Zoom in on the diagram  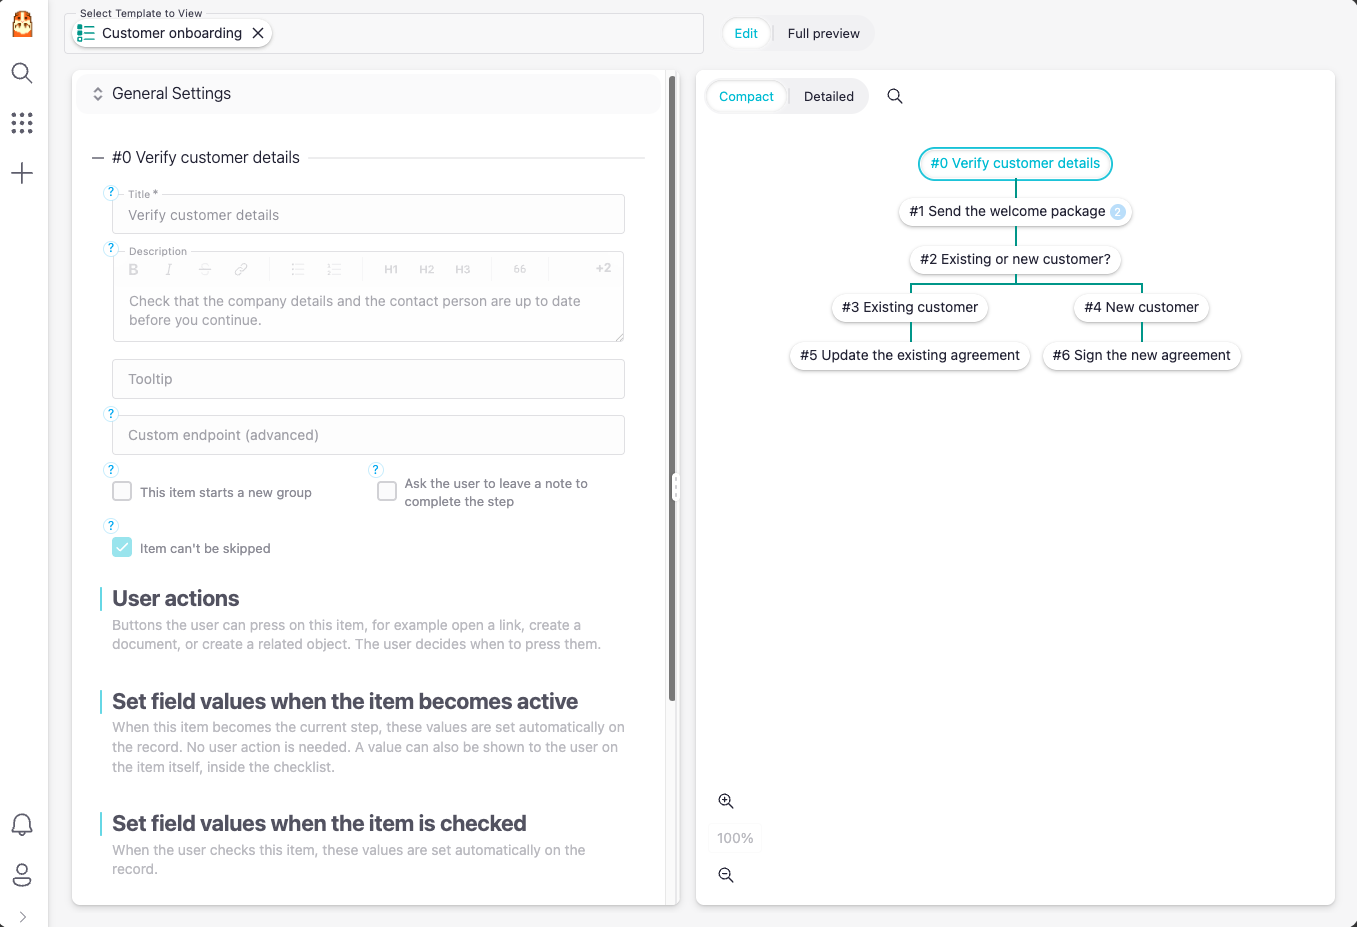(x=726, y=801)
